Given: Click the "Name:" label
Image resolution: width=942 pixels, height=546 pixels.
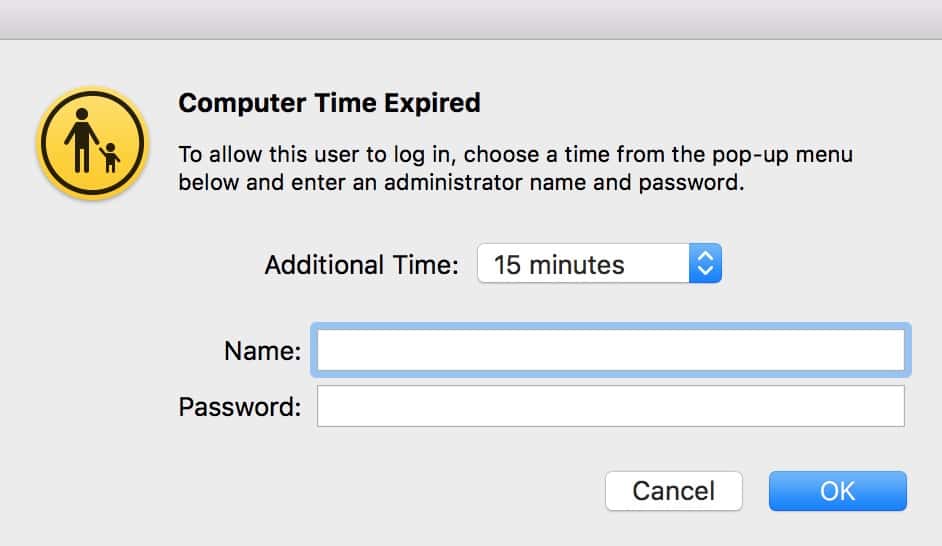Looking at the screenshot, I should (262, 351).
